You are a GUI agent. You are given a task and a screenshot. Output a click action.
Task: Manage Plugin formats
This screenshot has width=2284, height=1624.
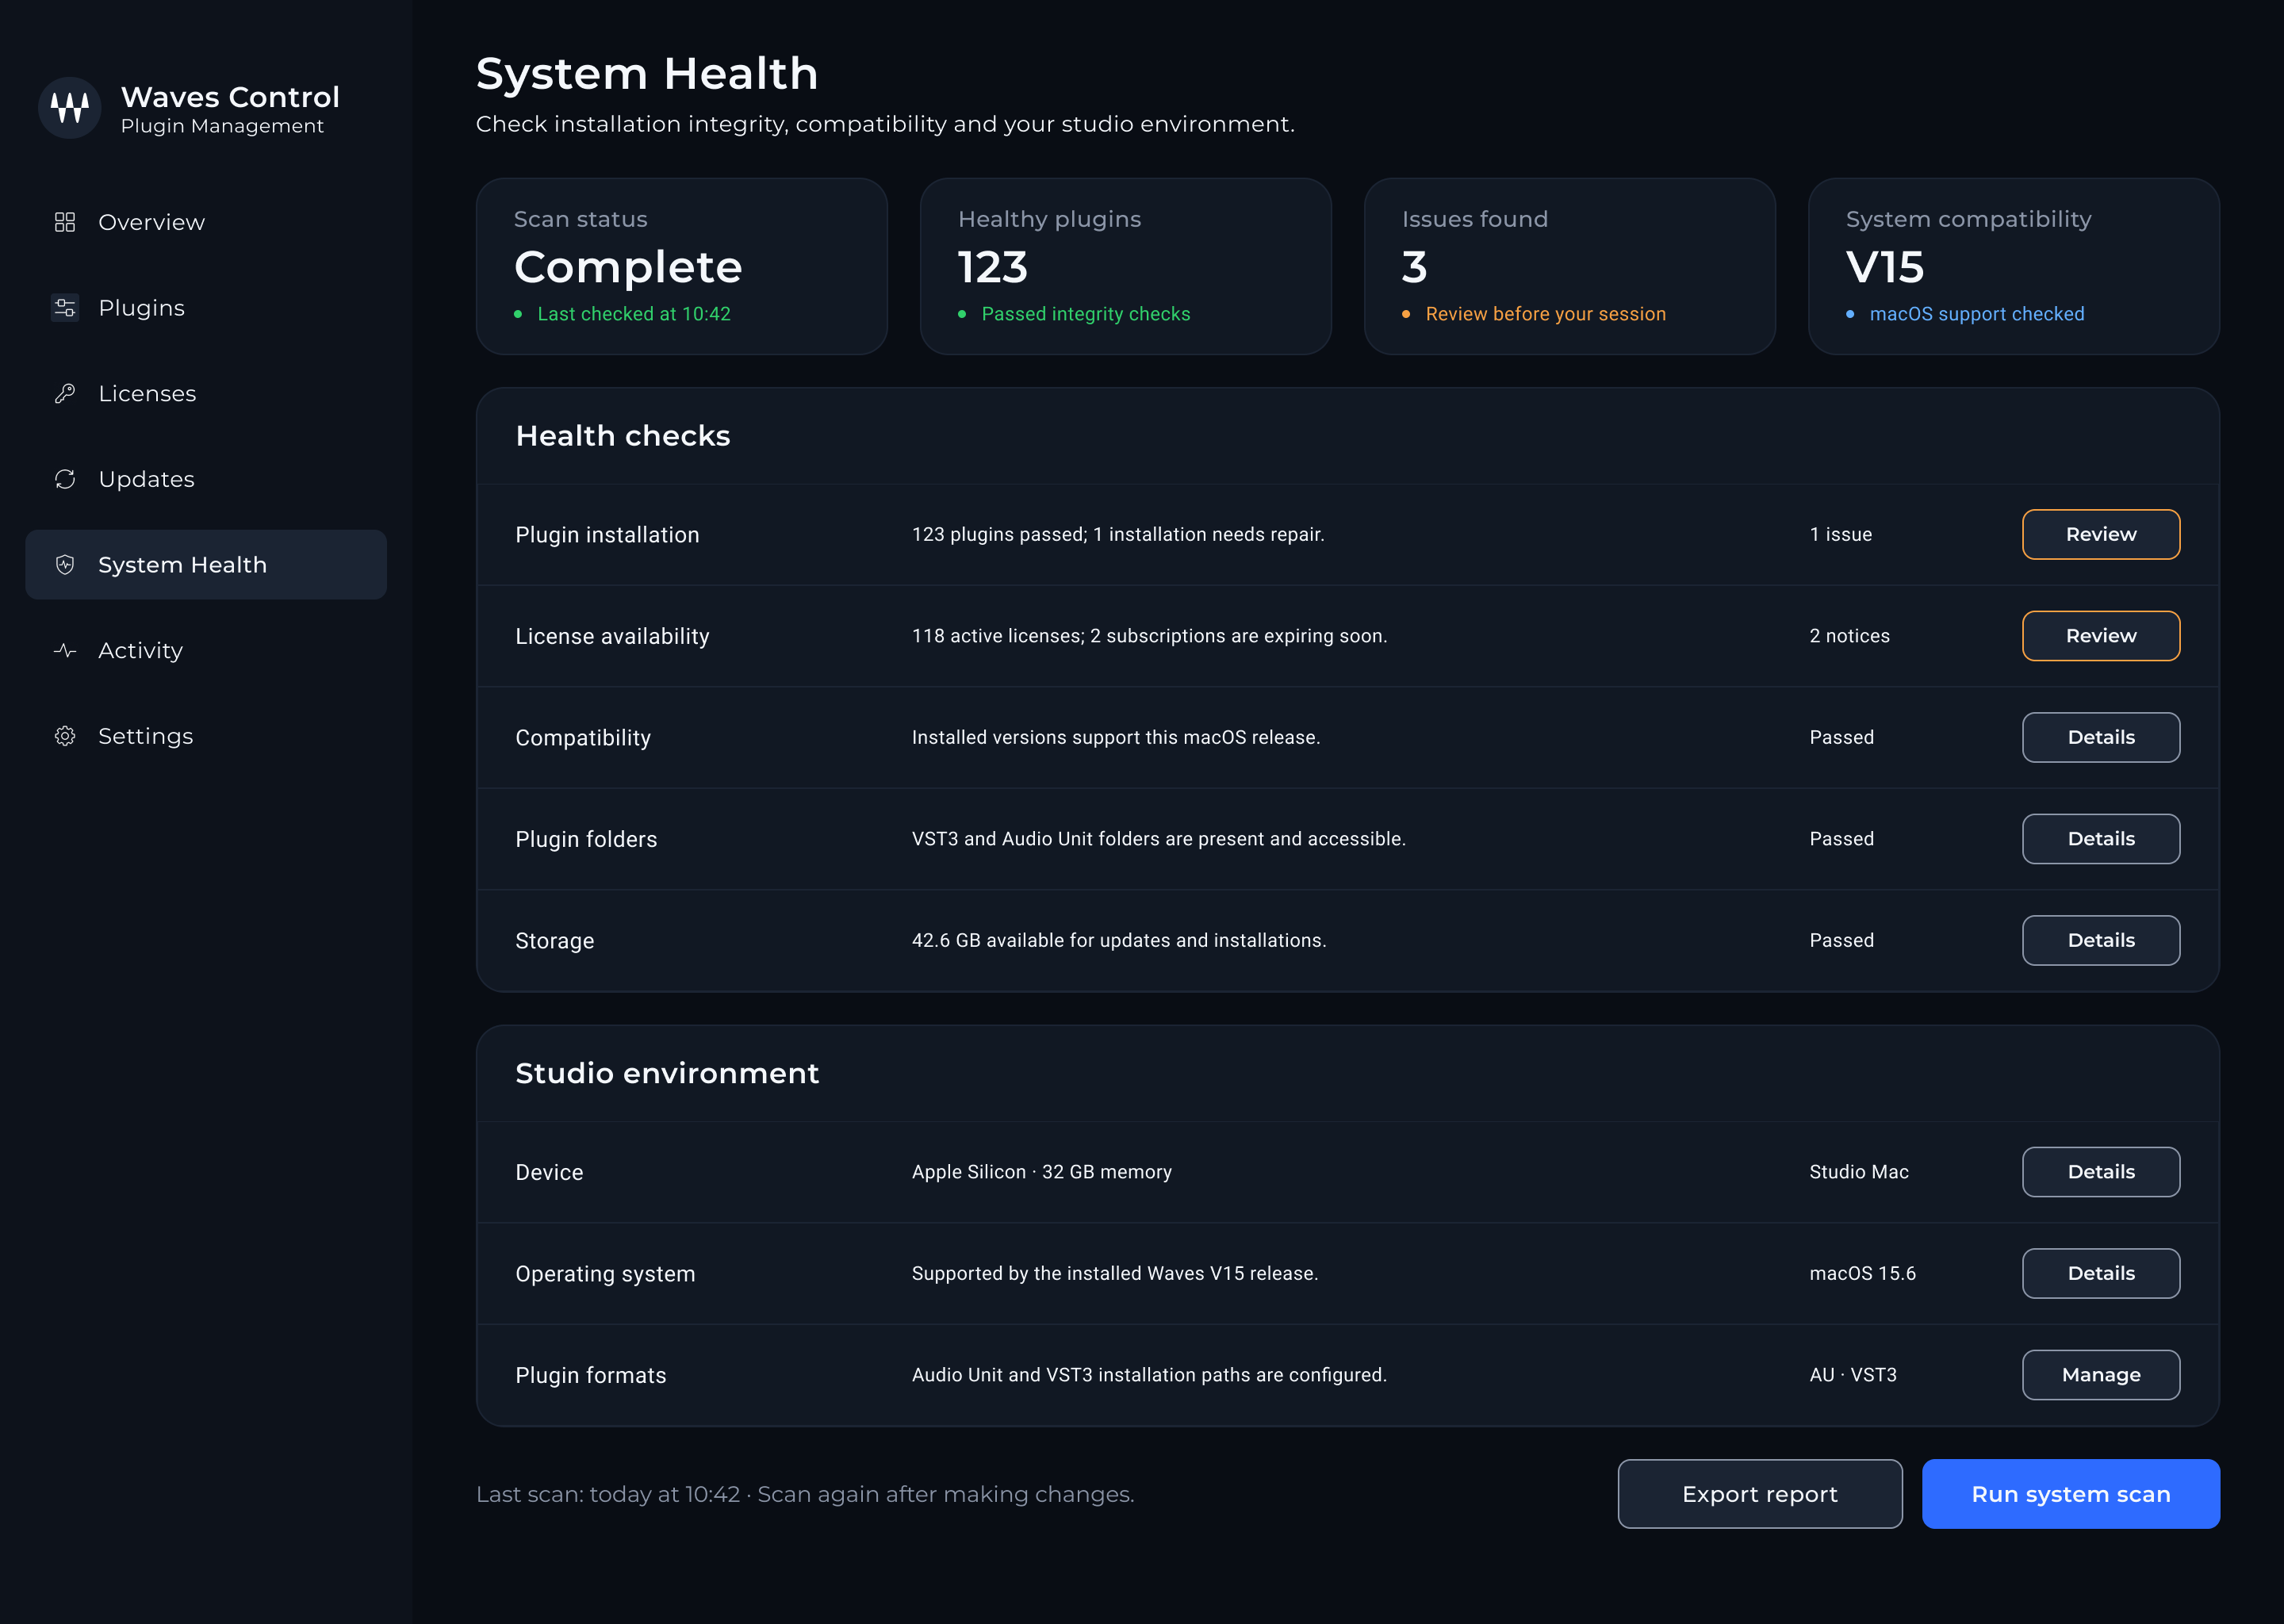[x=2101, y=1376]
